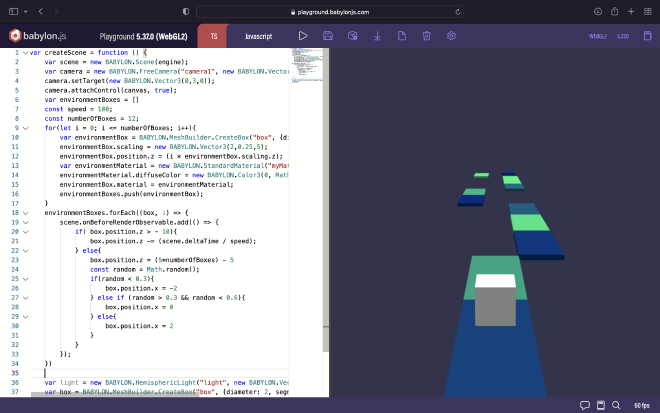
Task: Fold the forEach block at line 18
Action: (x=26, y=213)
